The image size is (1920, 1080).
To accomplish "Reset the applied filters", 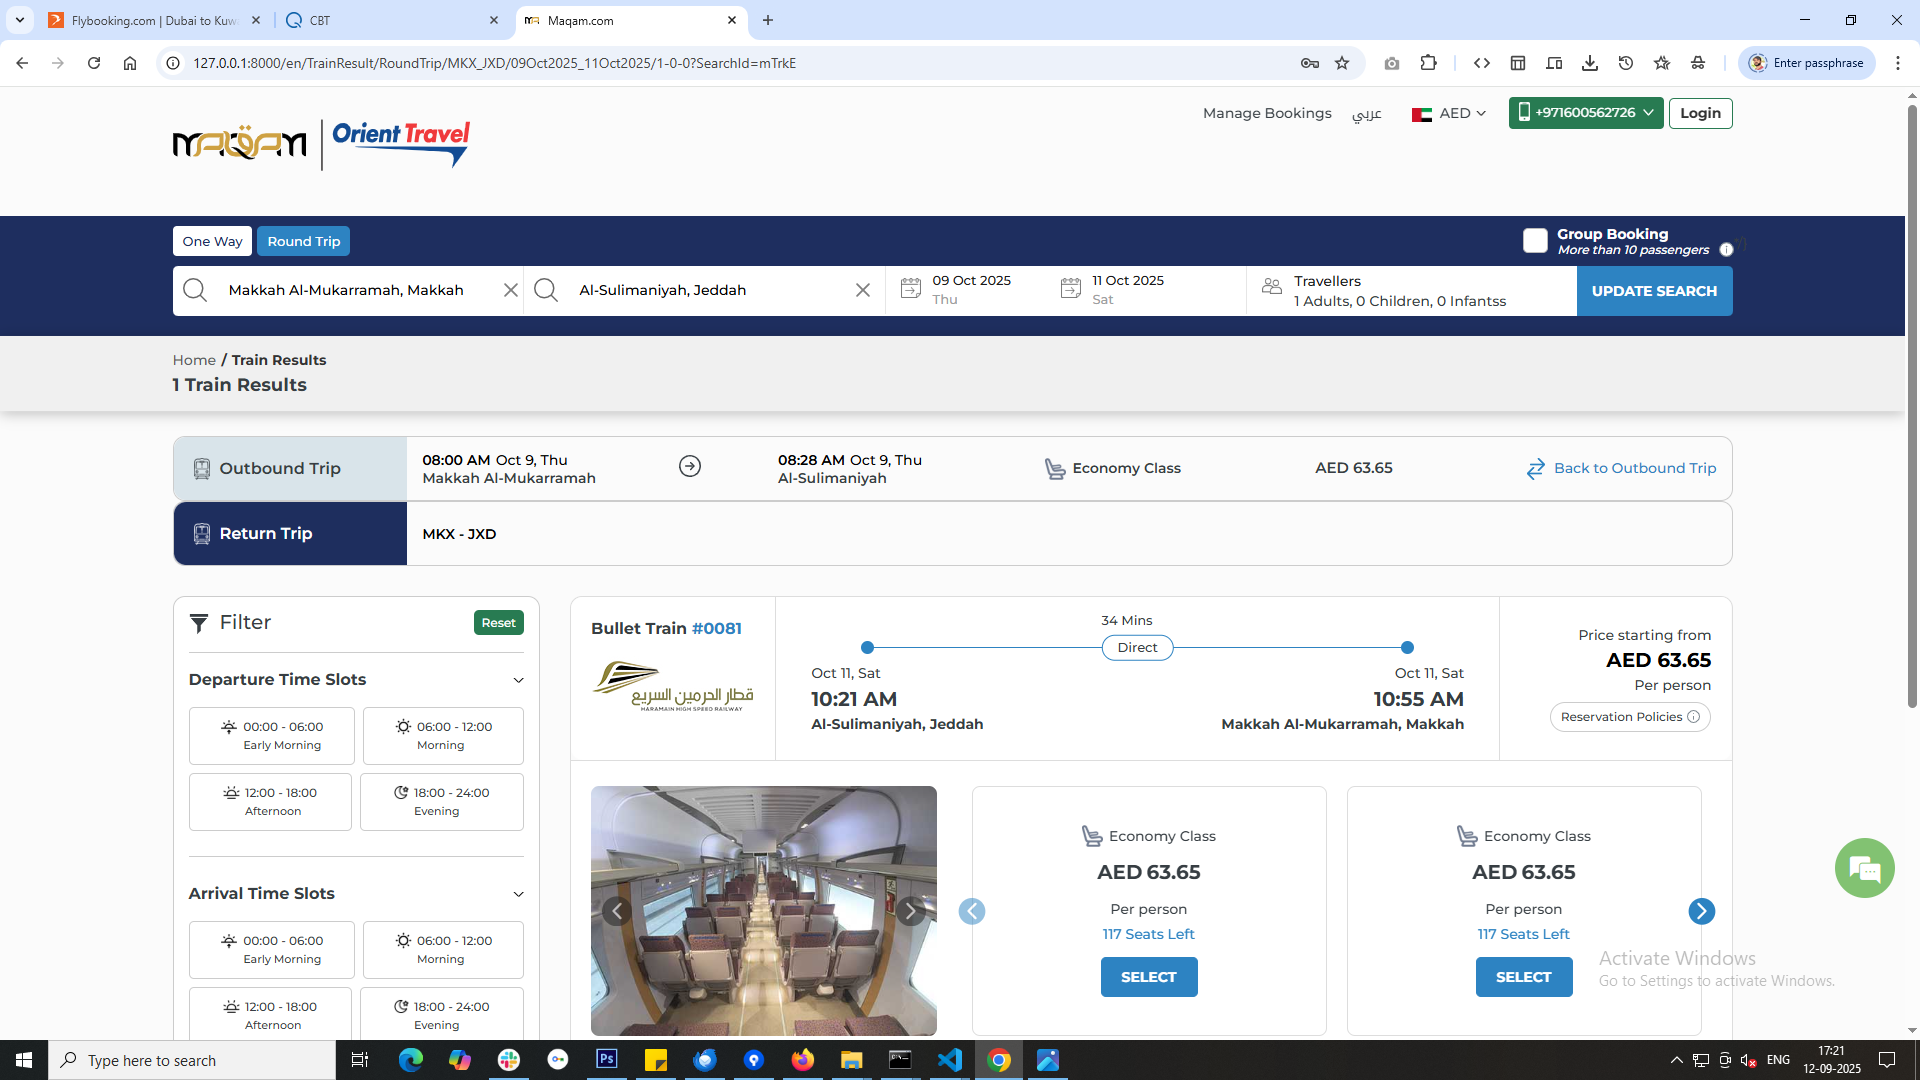I will [498, 623].
